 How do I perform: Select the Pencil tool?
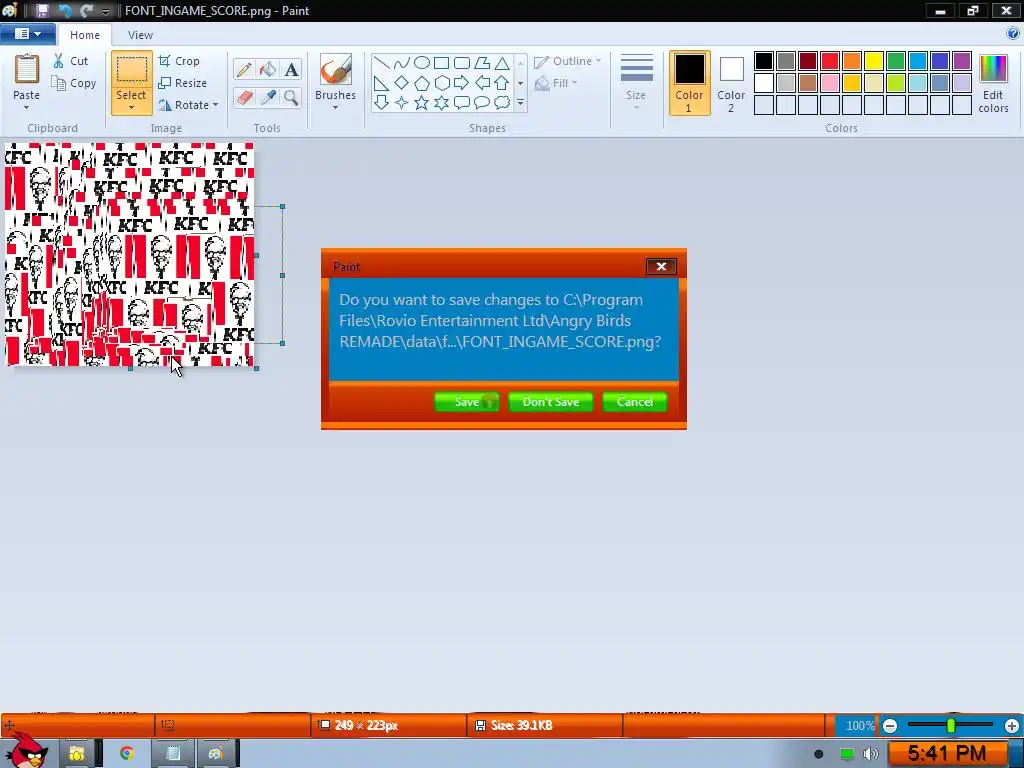[x=244, y=69]
